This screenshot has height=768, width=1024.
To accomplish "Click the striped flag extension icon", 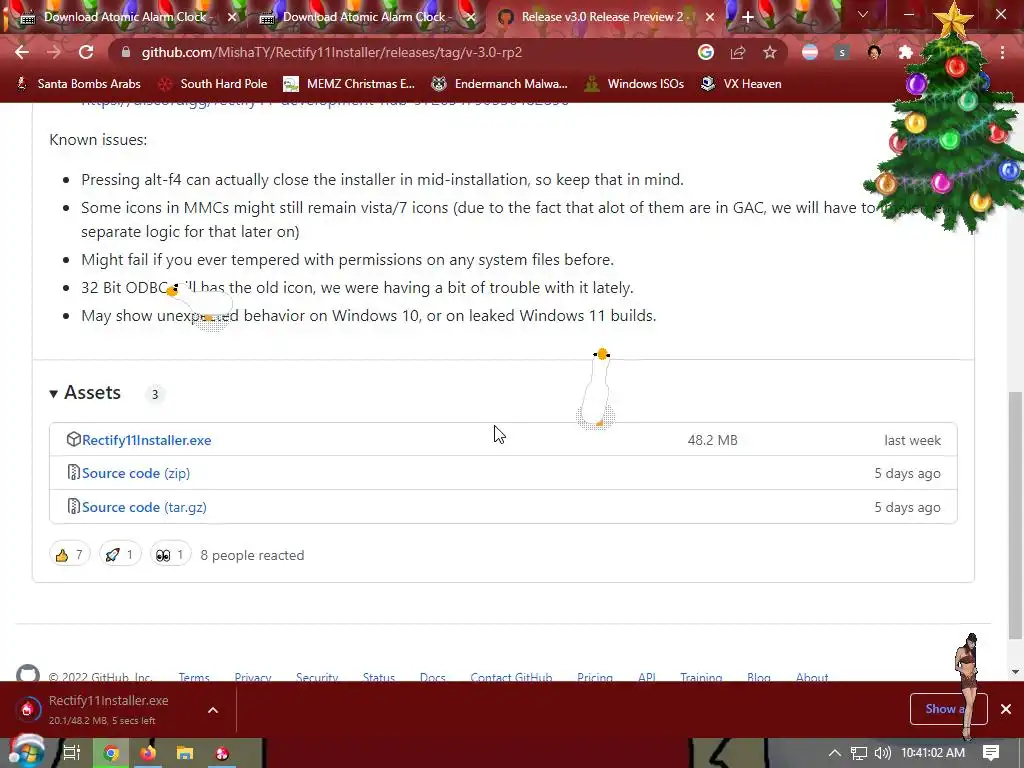I will click(x=810, y=52).
